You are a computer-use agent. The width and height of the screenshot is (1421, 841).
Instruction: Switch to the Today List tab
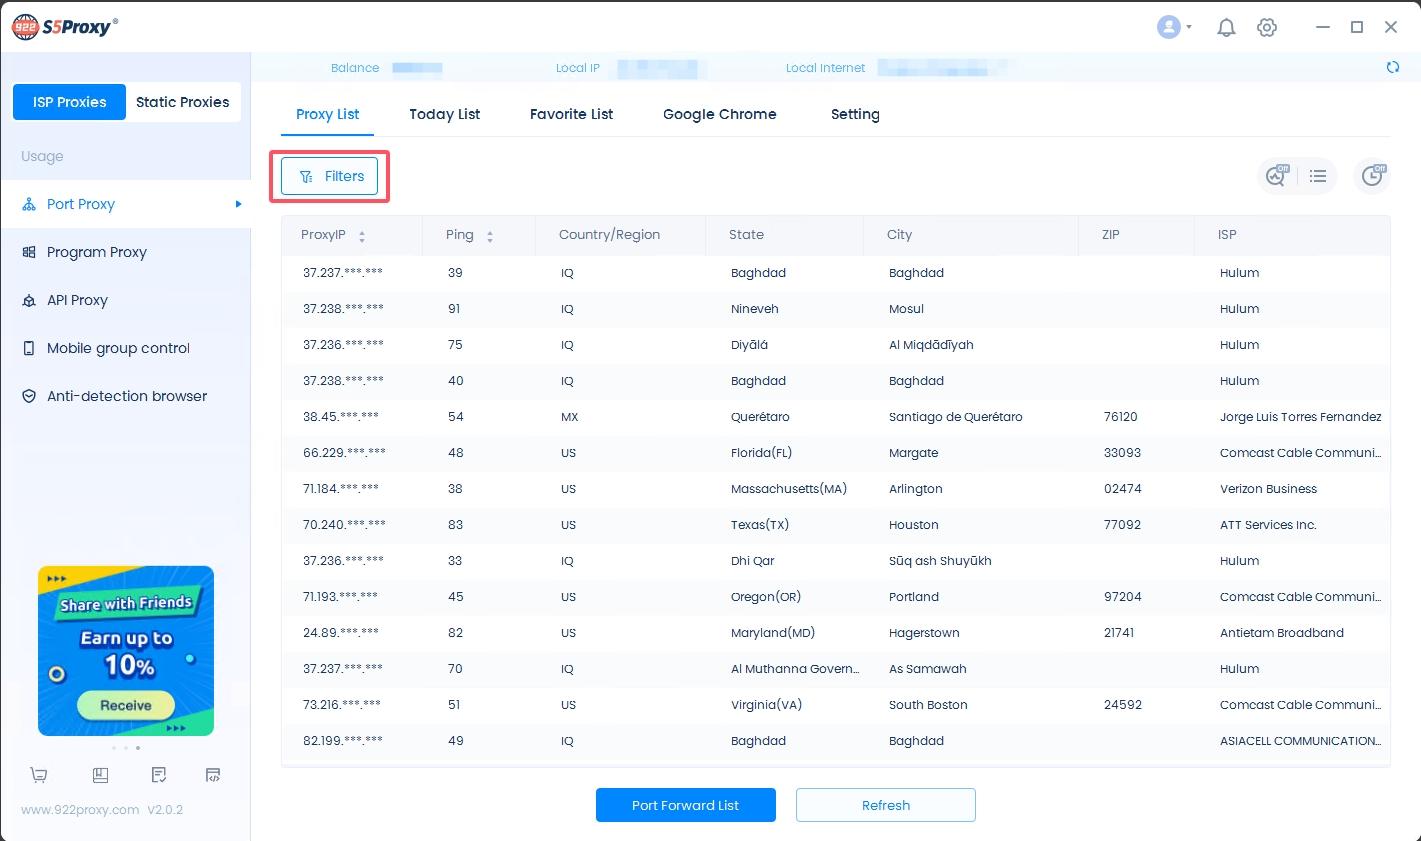point(444,114)
